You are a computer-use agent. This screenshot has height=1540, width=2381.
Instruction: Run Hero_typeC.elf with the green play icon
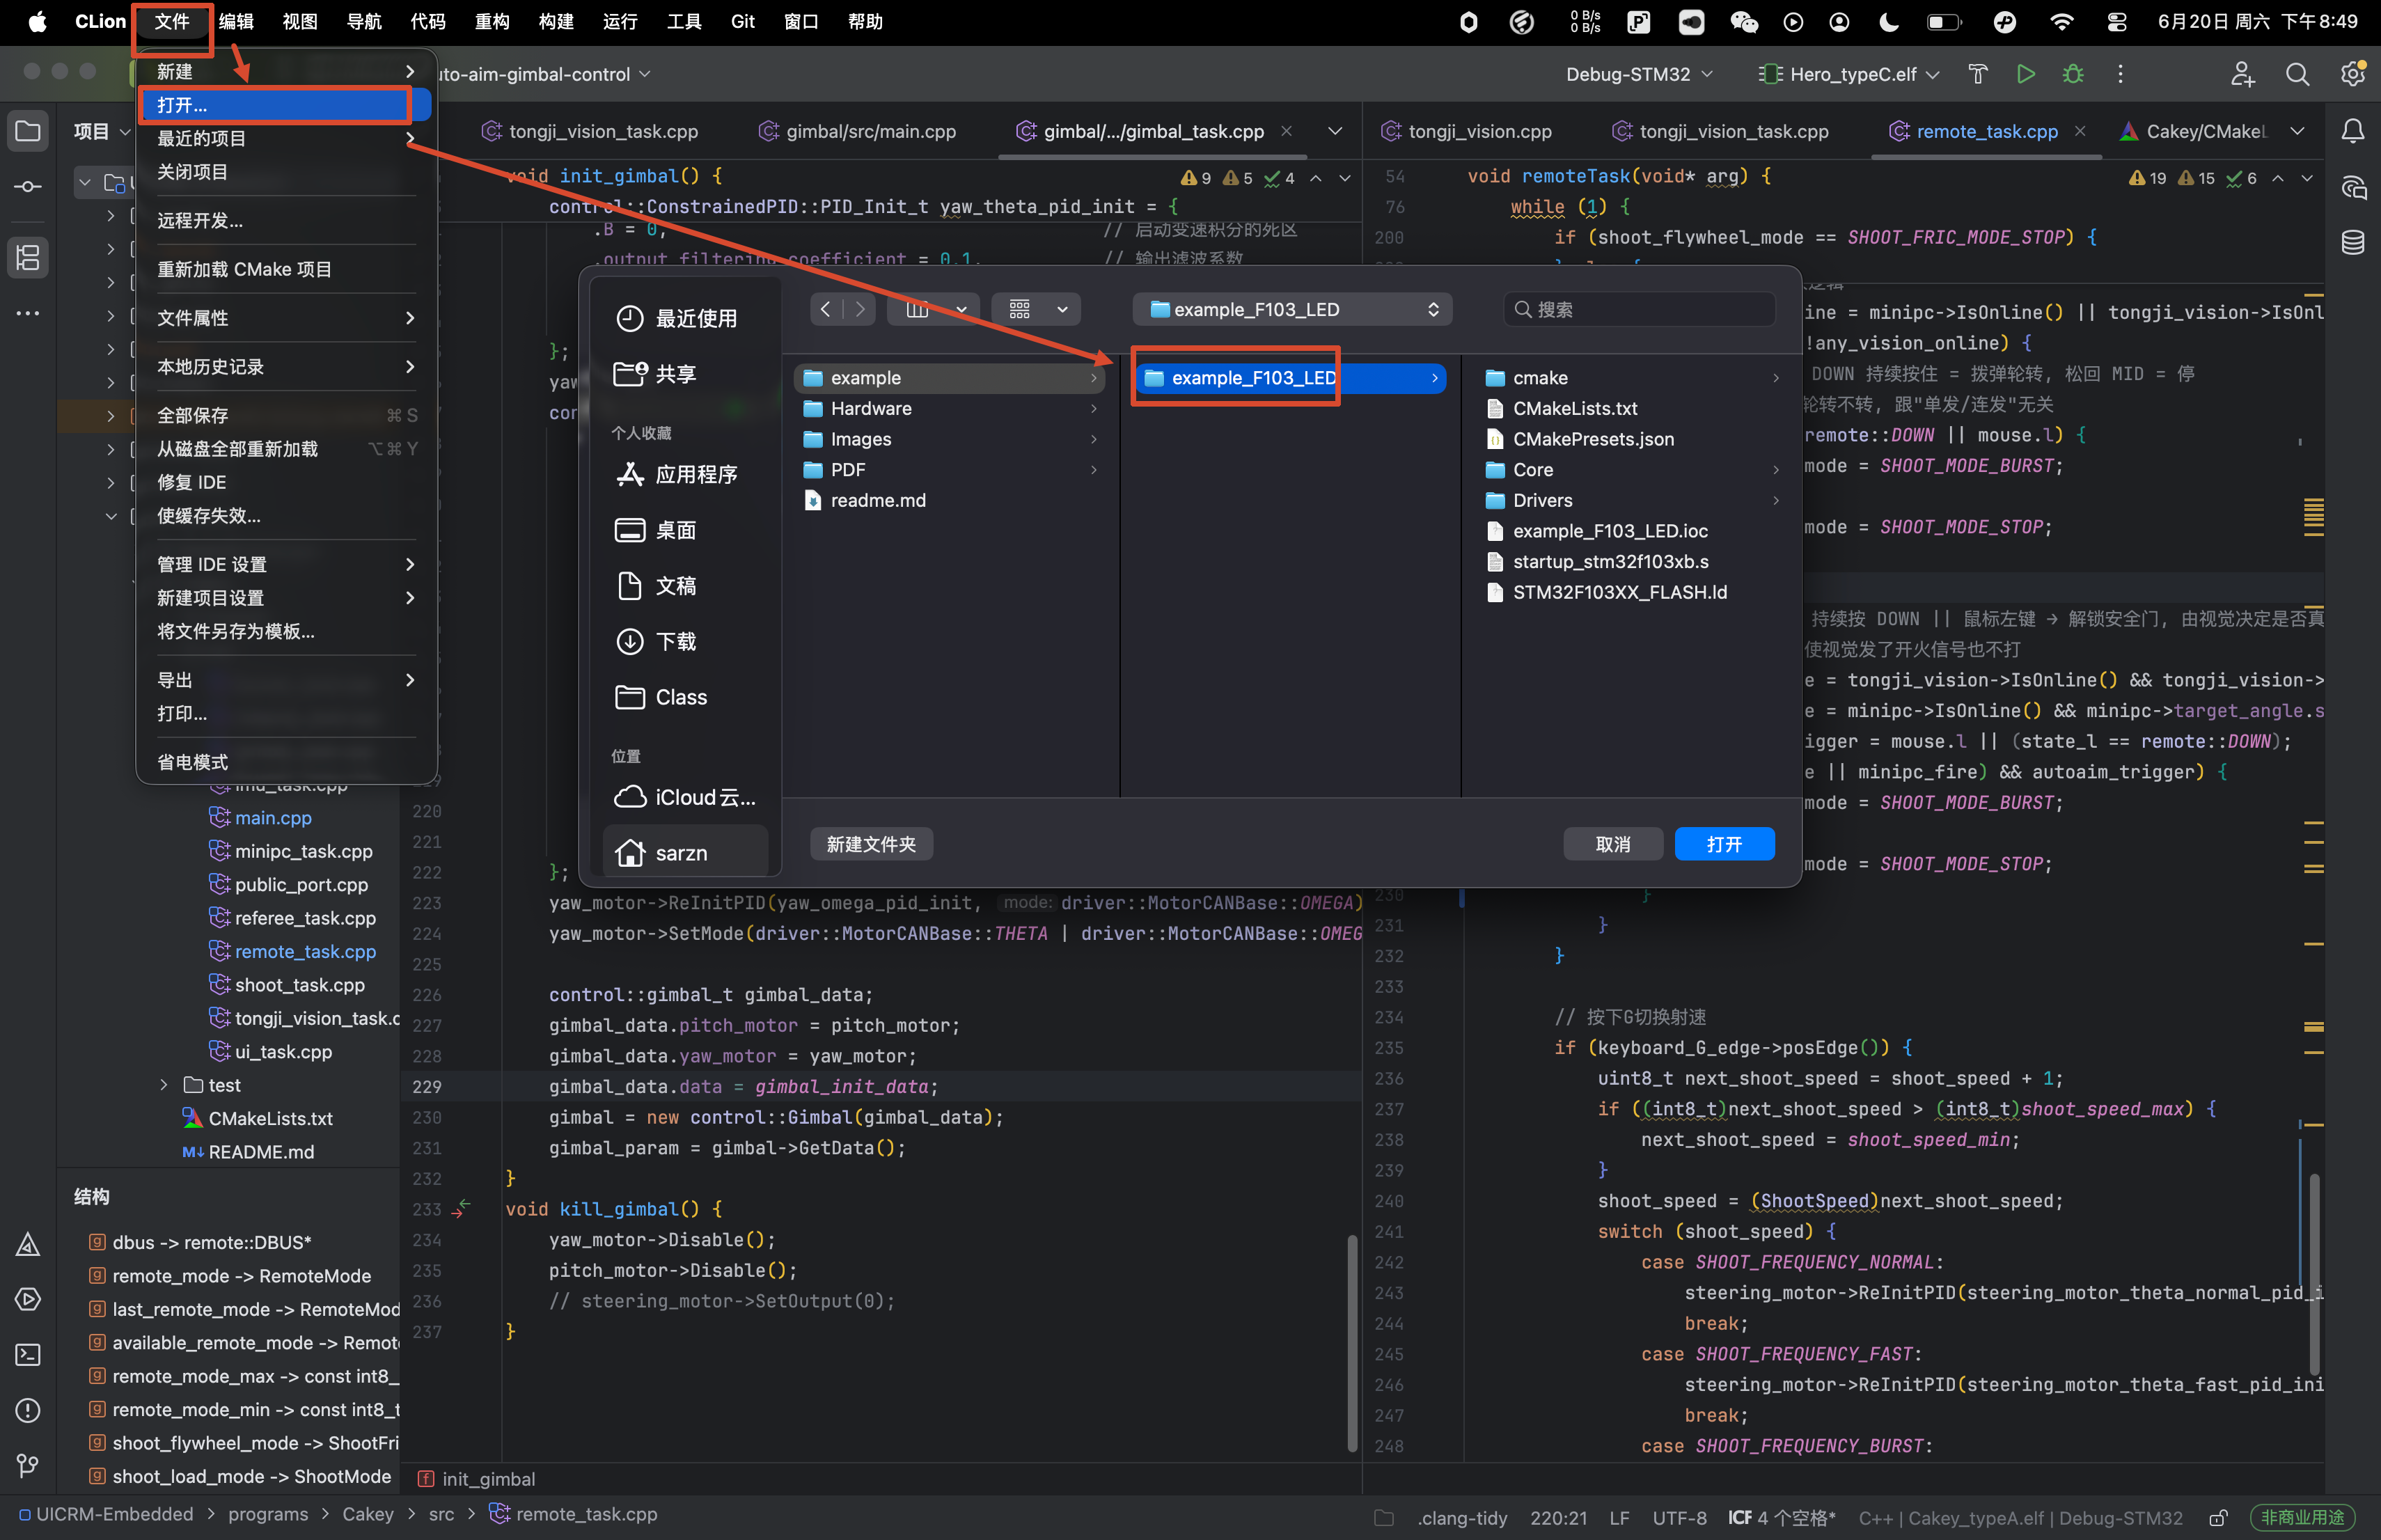point(2026,74)
